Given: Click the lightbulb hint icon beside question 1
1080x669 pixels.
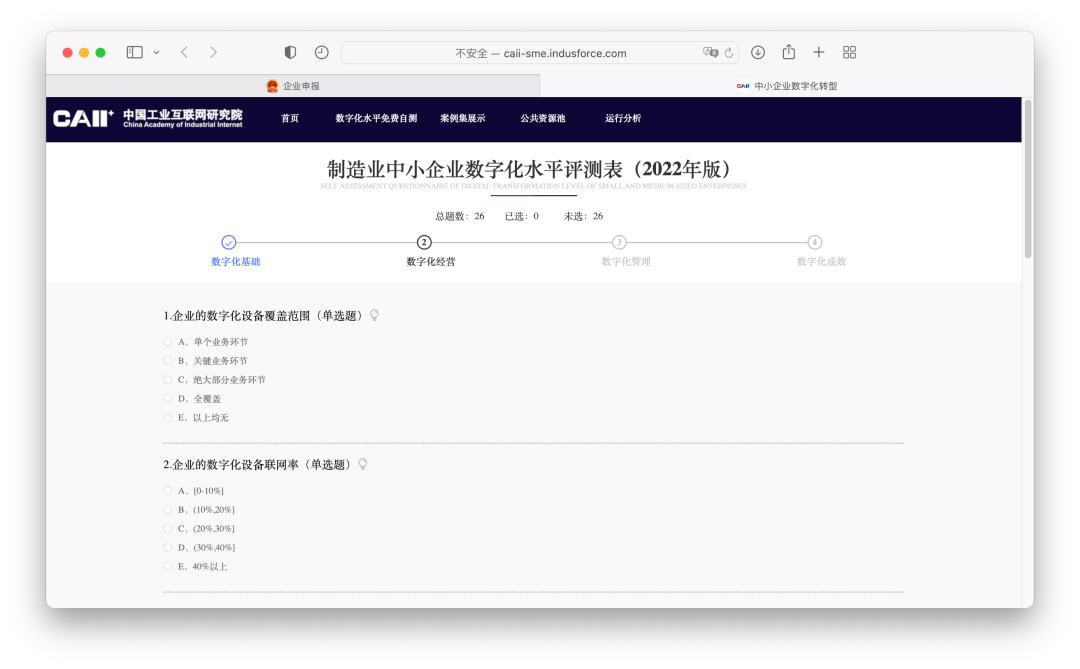Looking at the screenshot, I should (x=376, y=314).
